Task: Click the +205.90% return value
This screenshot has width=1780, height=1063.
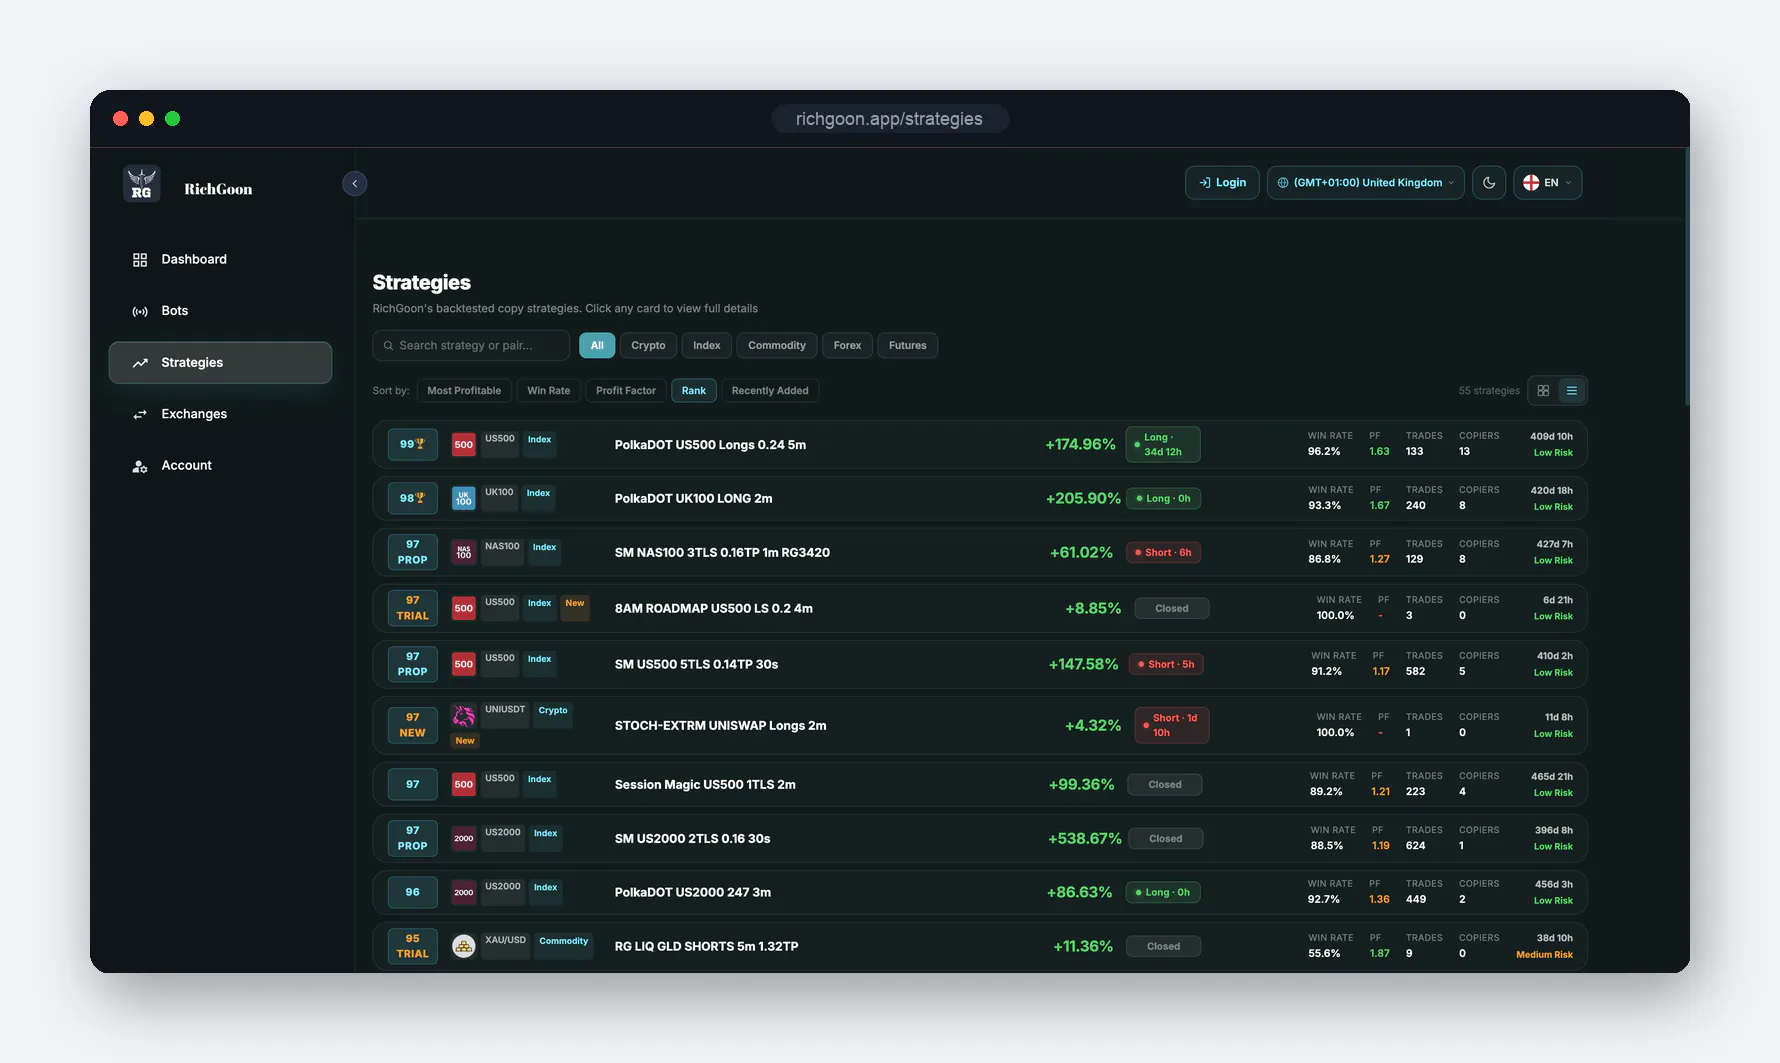Action: coord(1083,499)
